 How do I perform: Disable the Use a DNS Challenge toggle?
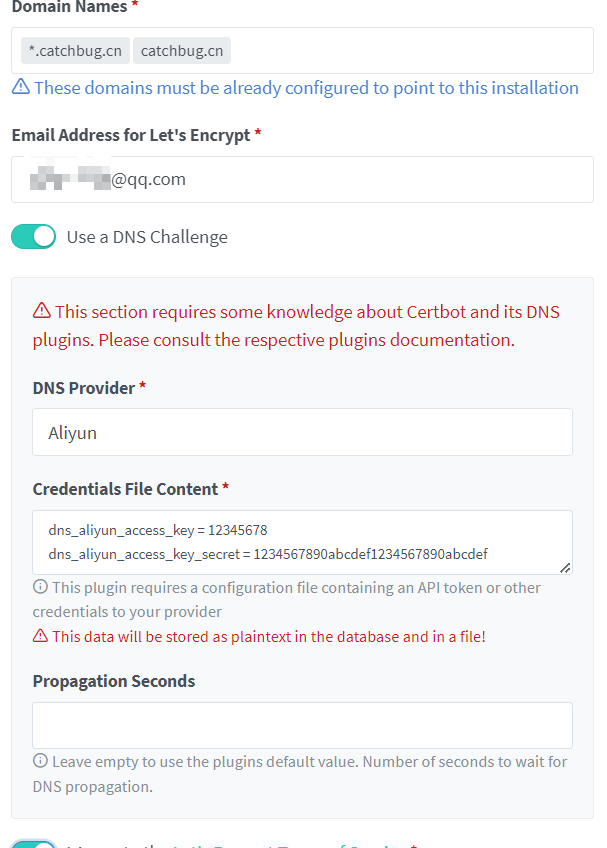[33, 237]
